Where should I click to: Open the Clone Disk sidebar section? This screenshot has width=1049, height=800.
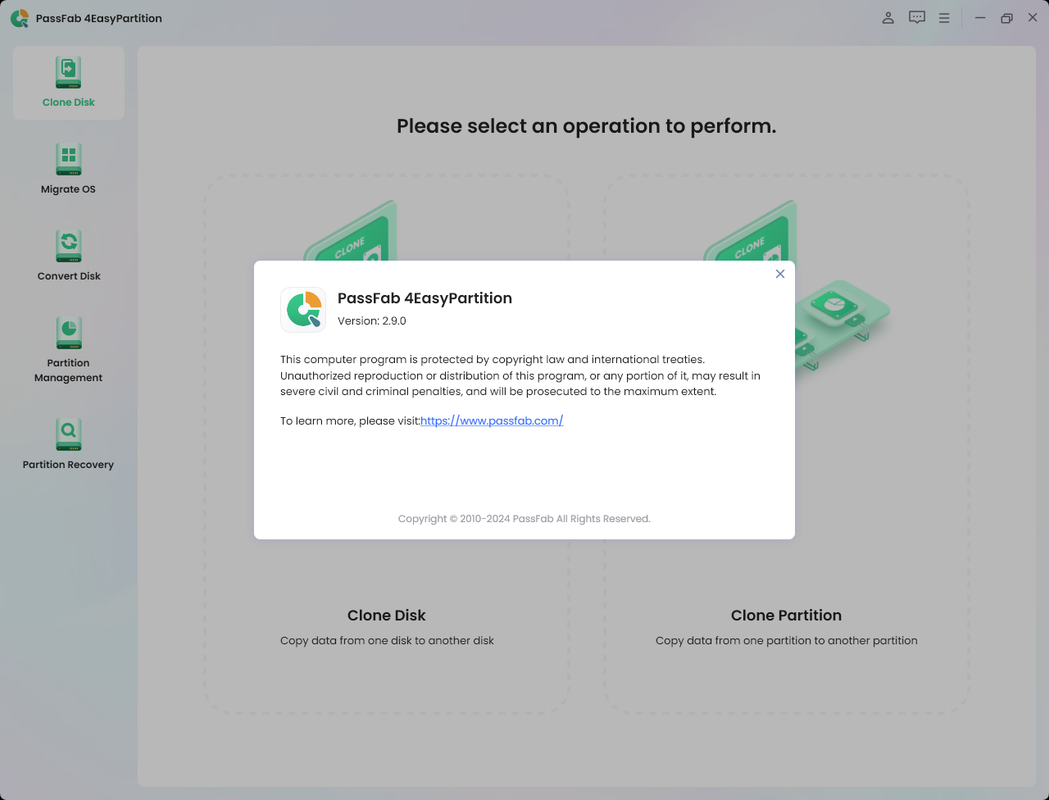[x=68, y=83]
